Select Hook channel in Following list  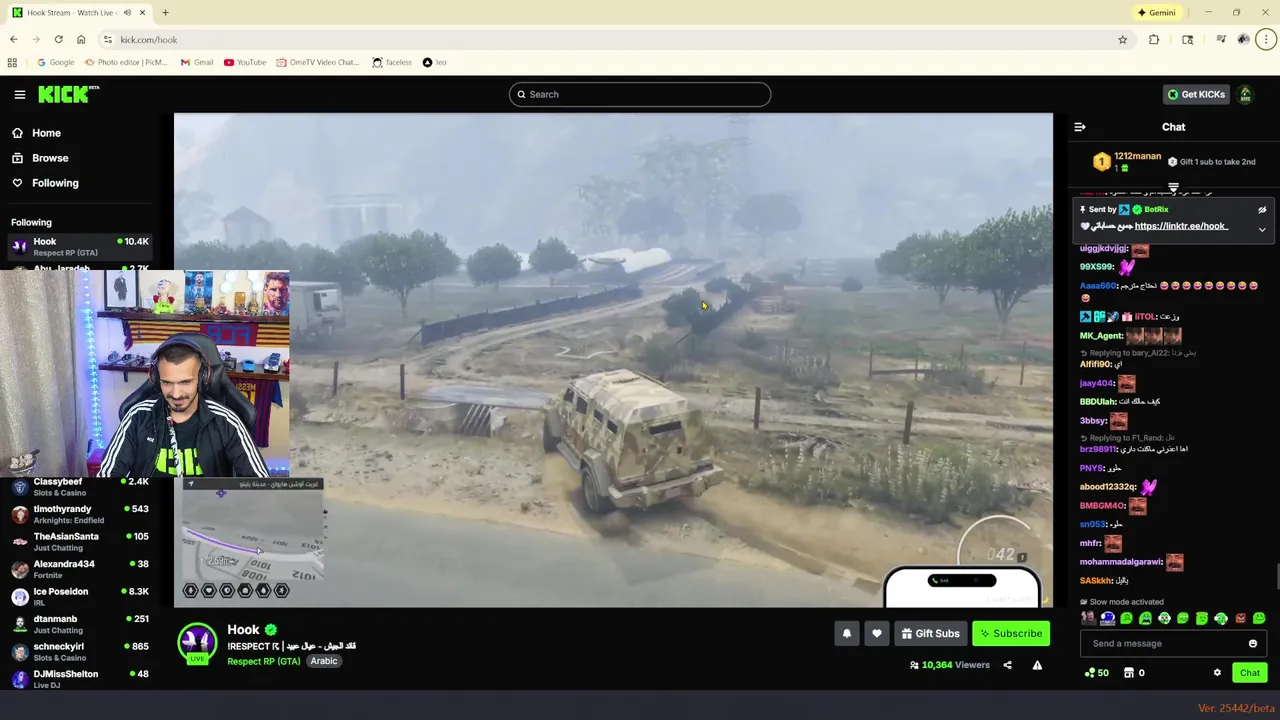[80, 246]
